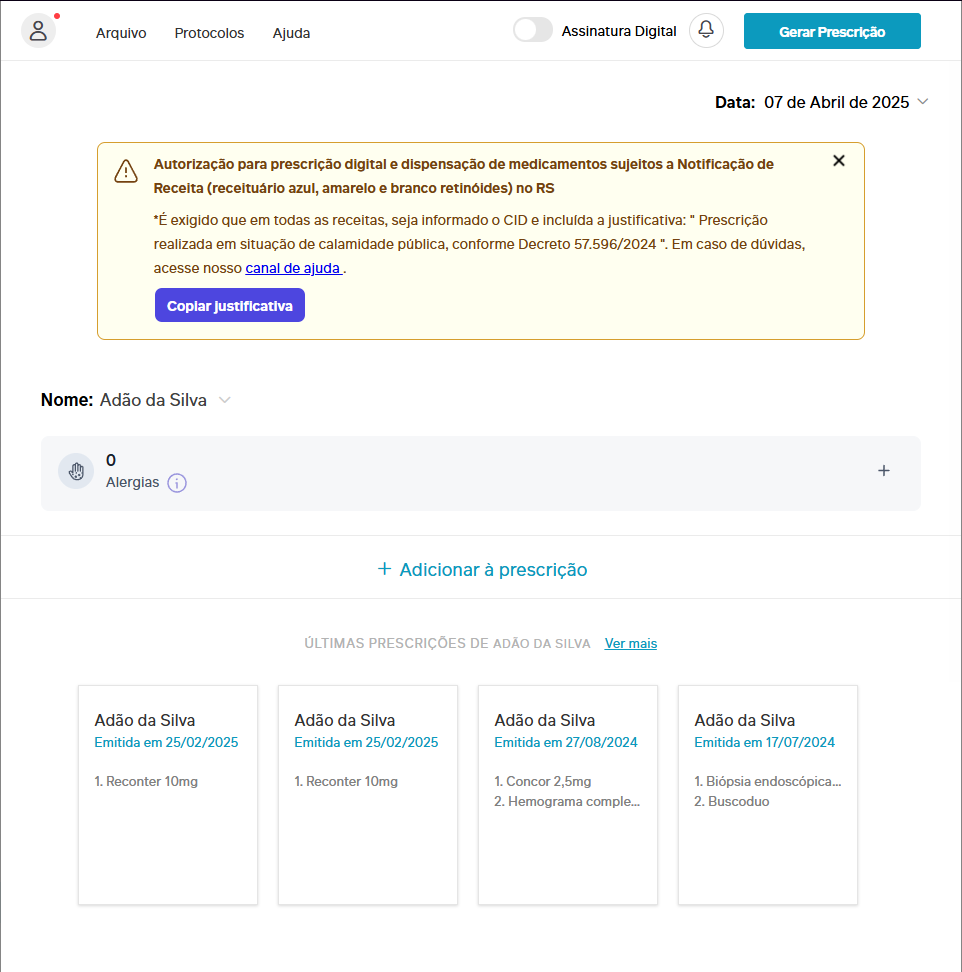Toggle the Assinatura Digital switch

click(x=533, y=31)
